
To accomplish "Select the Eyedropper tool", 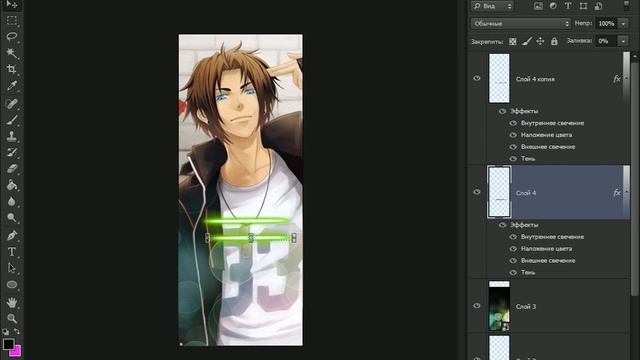I will (11, 86).
